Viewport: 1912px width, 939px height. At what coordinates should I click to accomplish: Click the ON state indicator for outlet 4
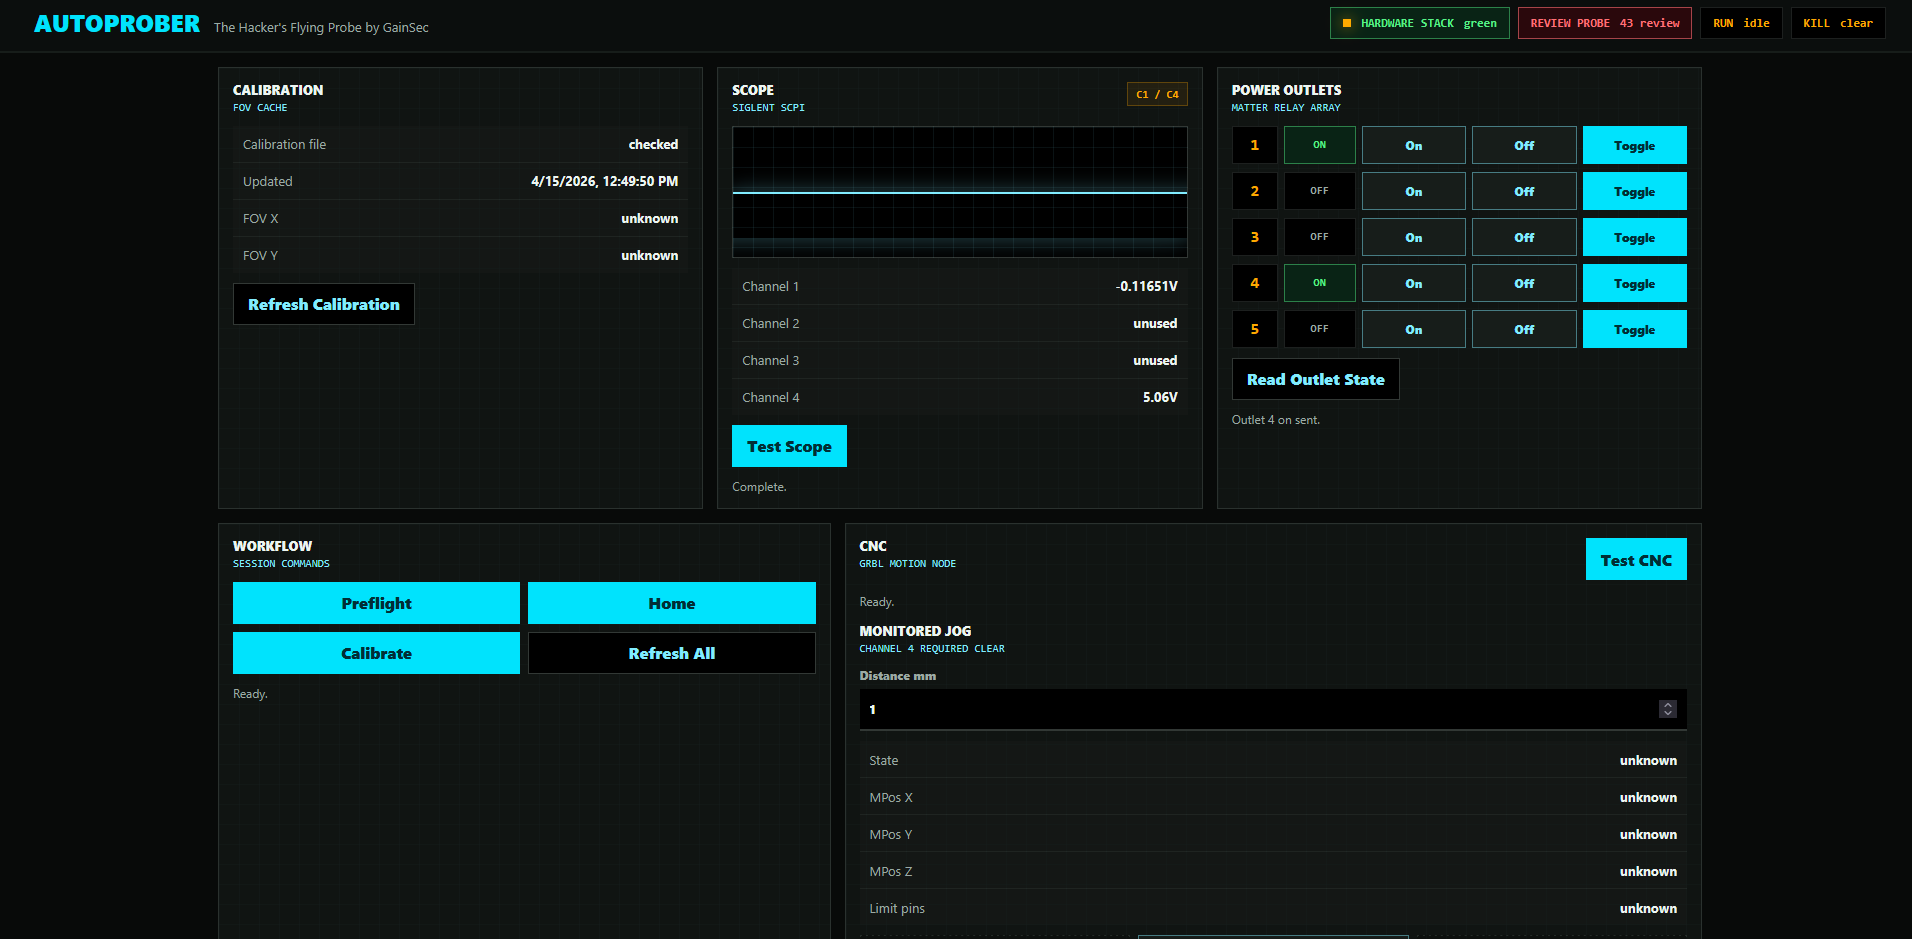(1318, 283)
